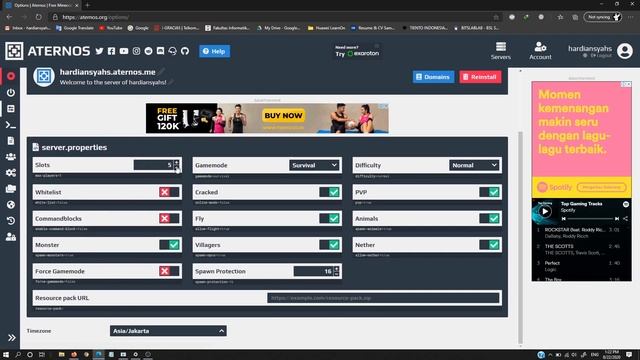Click the server avatar icon beside hardiansyahs.aternos.me
This screenshot has width=640, height=360.
[44, 76]
